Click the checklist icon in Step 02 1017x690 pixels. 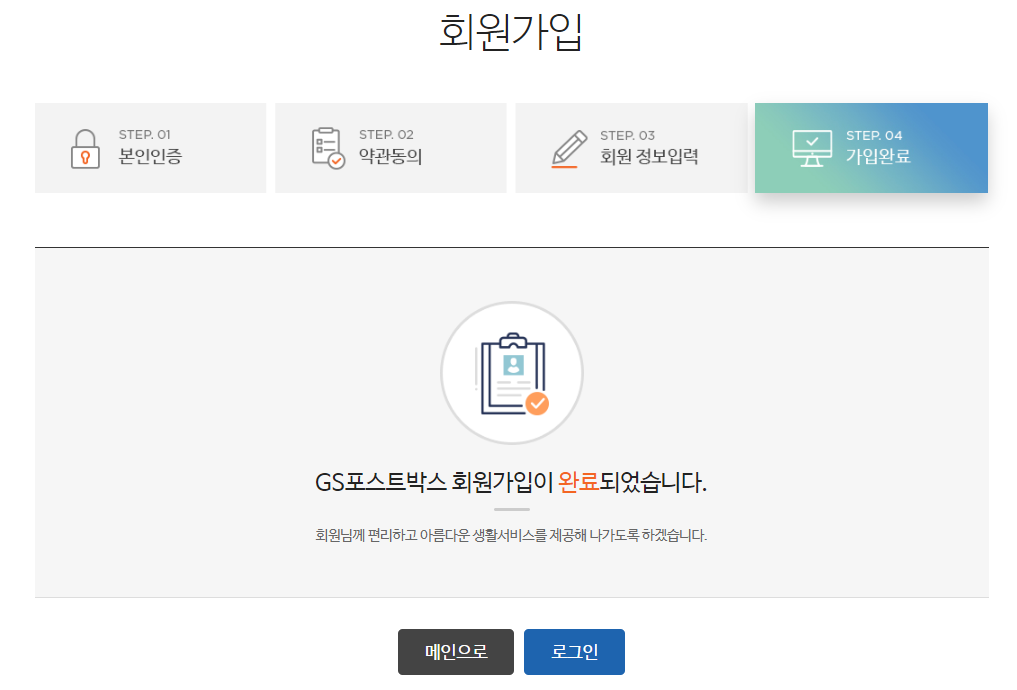(328, 149)
